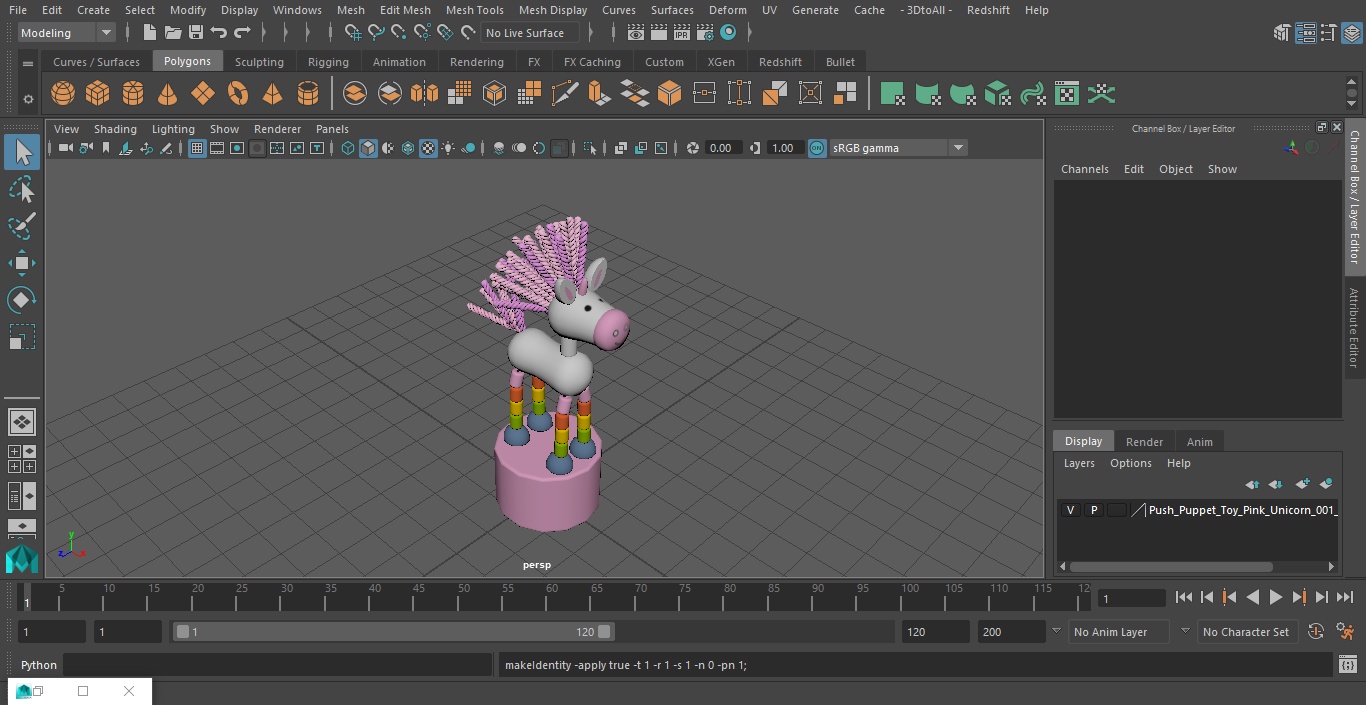The width and height of the screenshot is (1366, 705).
Task: Click the Save Scene icon
Action: click(x=196, y=33)
